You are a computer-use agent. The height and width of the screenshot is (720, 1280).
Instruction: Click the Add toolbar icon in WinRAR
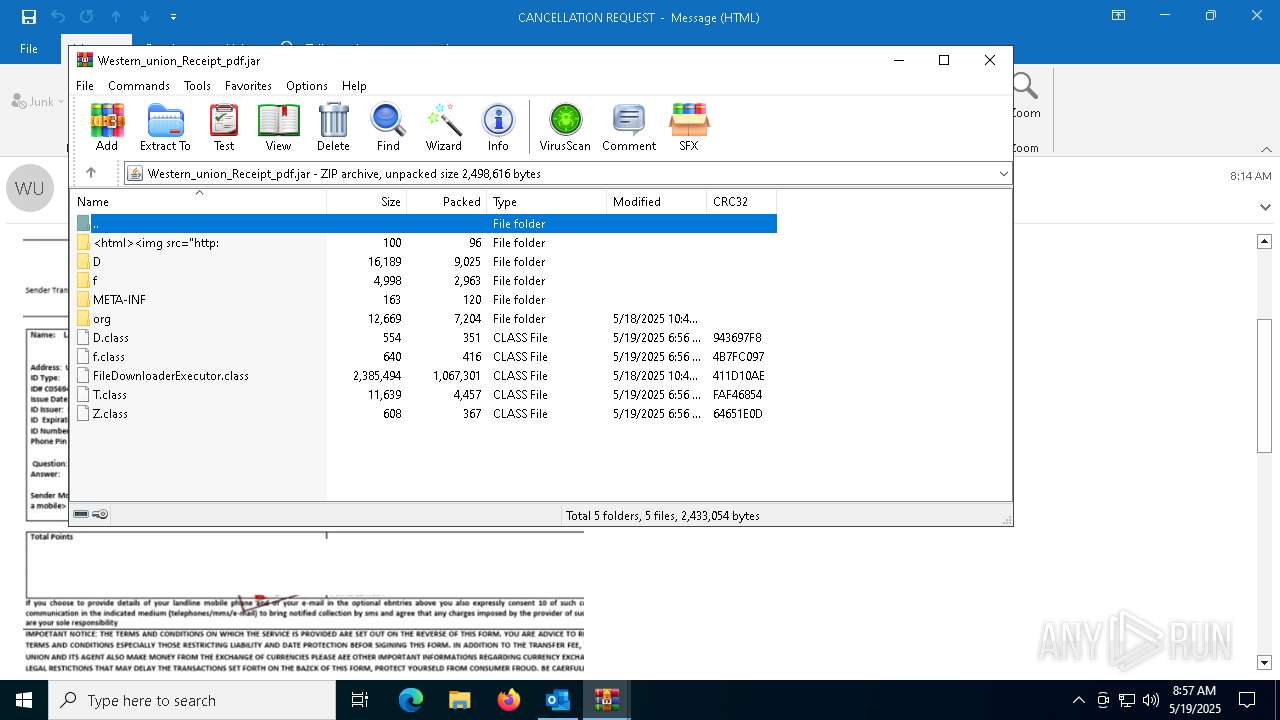(107, 127)
